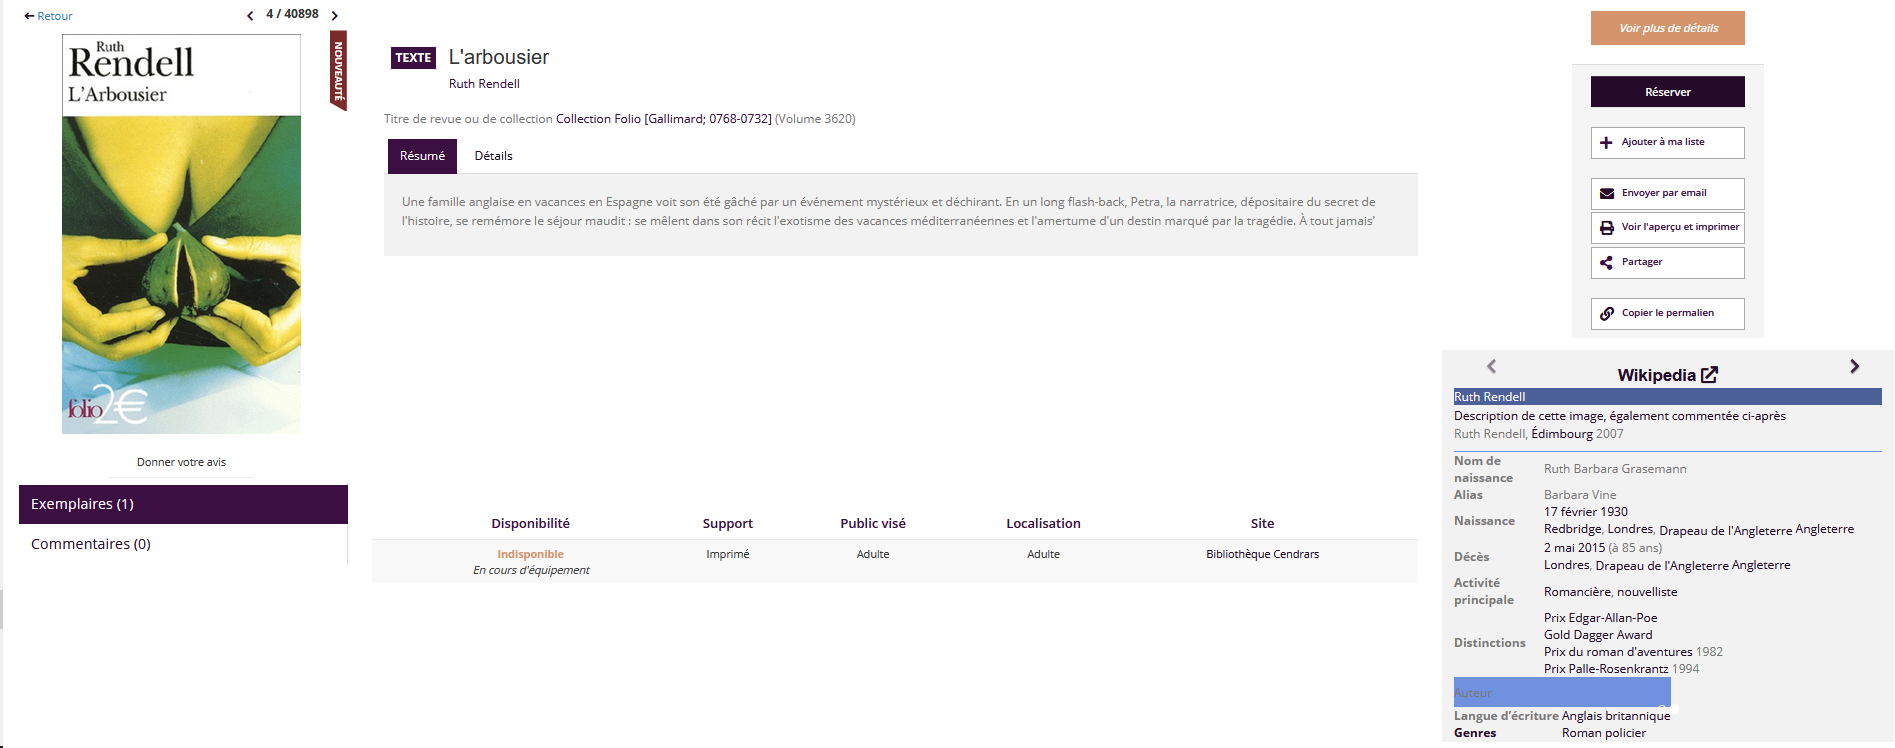
Task: Show previous Wikipedia panel with left chevron
Action: tap(1491, 367)
